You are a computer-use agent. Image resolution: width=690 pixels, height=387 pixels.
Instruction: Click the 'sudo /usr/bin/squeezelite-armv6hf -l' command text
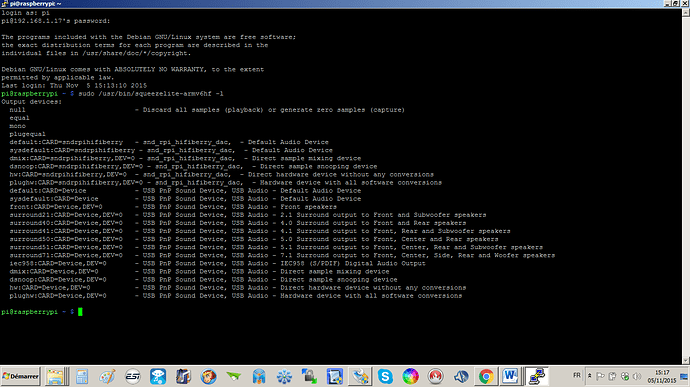pos(151,94)
